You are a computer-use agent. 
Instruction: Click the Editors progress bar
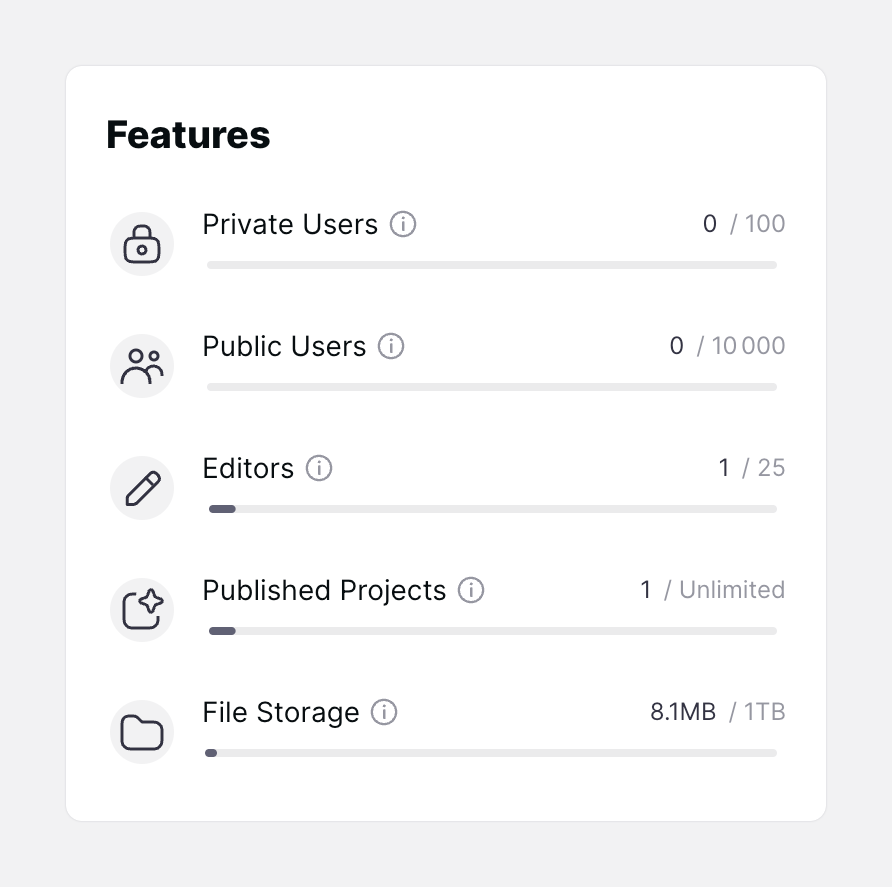click(x=491, y=509)
